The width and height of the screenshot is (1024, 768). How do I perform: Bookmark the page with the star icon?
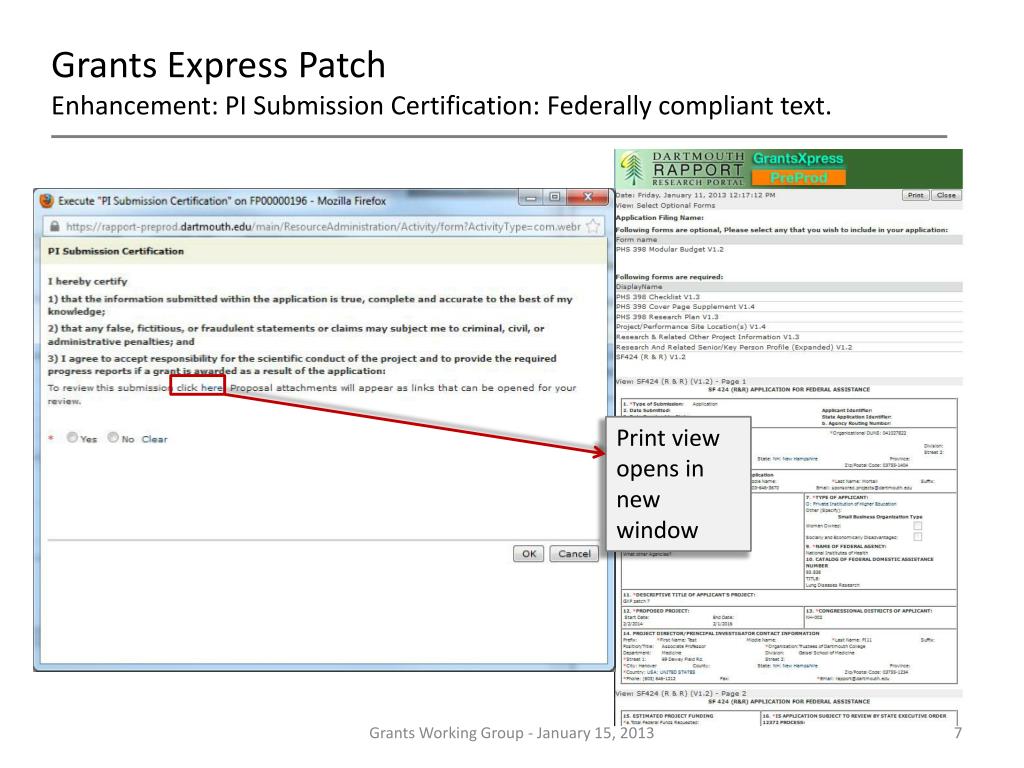point(593,227)
